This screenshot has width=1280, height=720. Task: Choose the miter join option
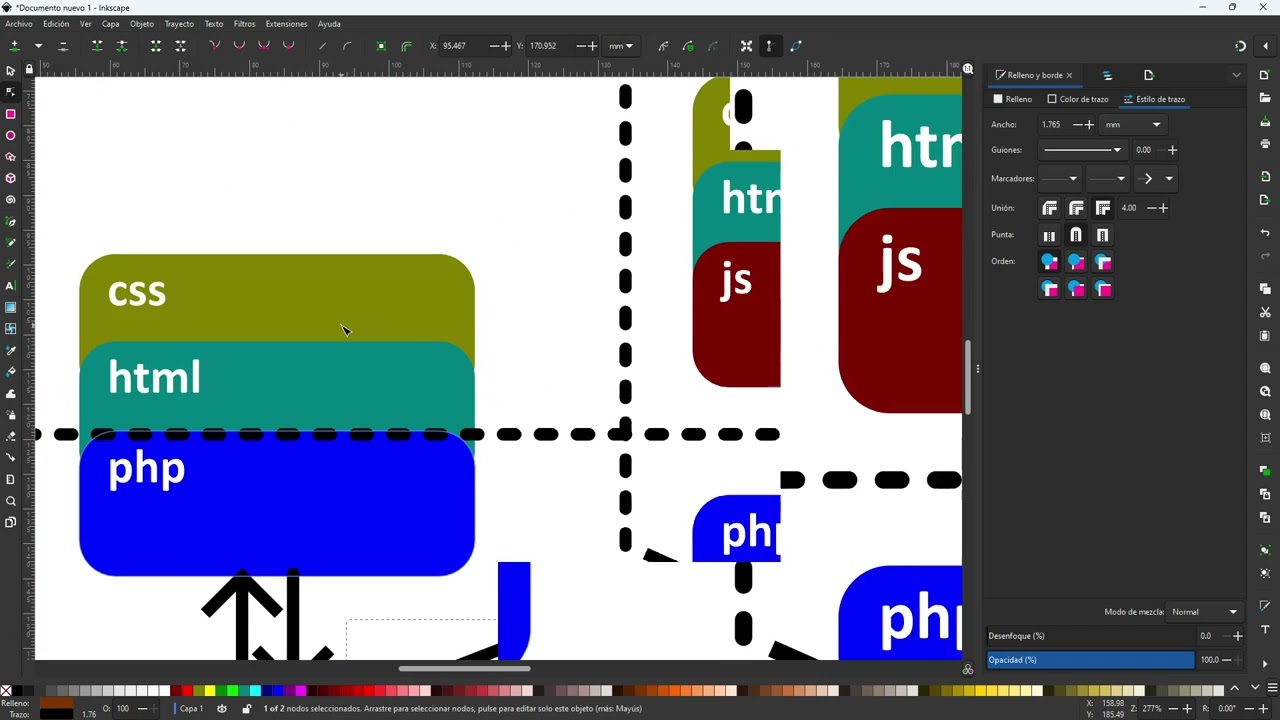coord(1103,208)
